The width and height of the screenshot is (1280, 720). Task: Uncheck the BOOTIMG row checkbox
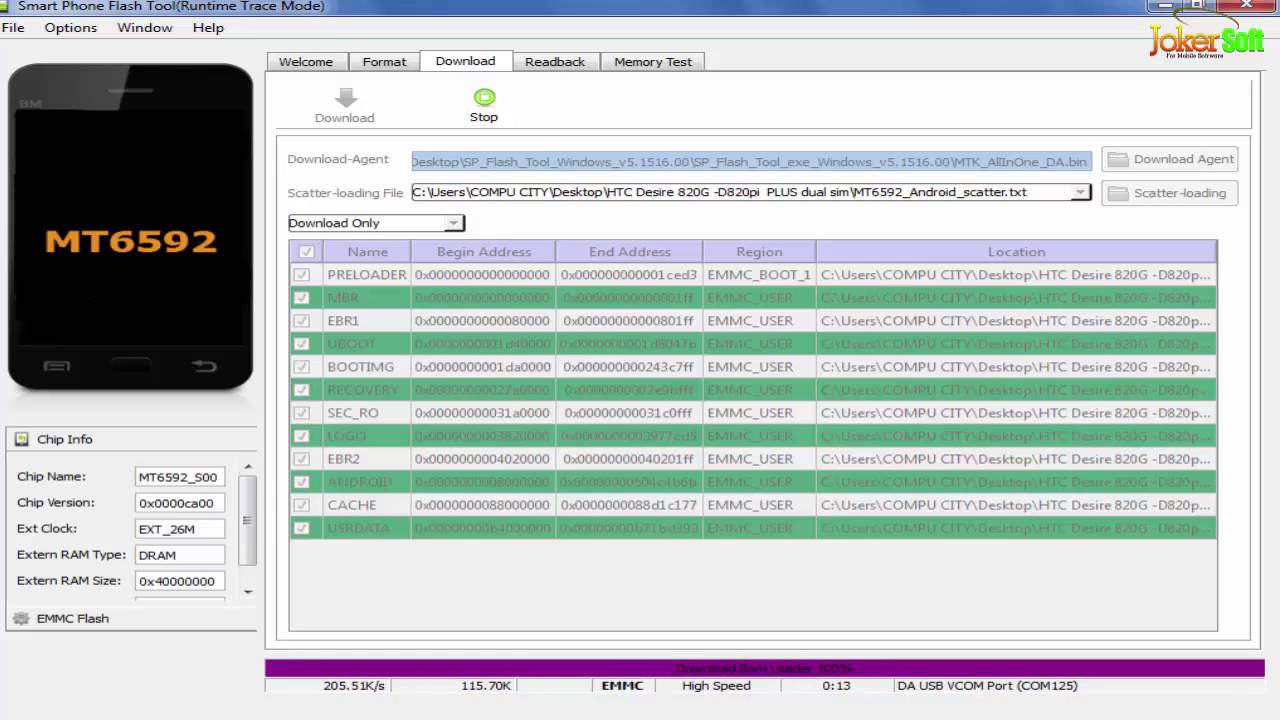[x=302, y=367]
